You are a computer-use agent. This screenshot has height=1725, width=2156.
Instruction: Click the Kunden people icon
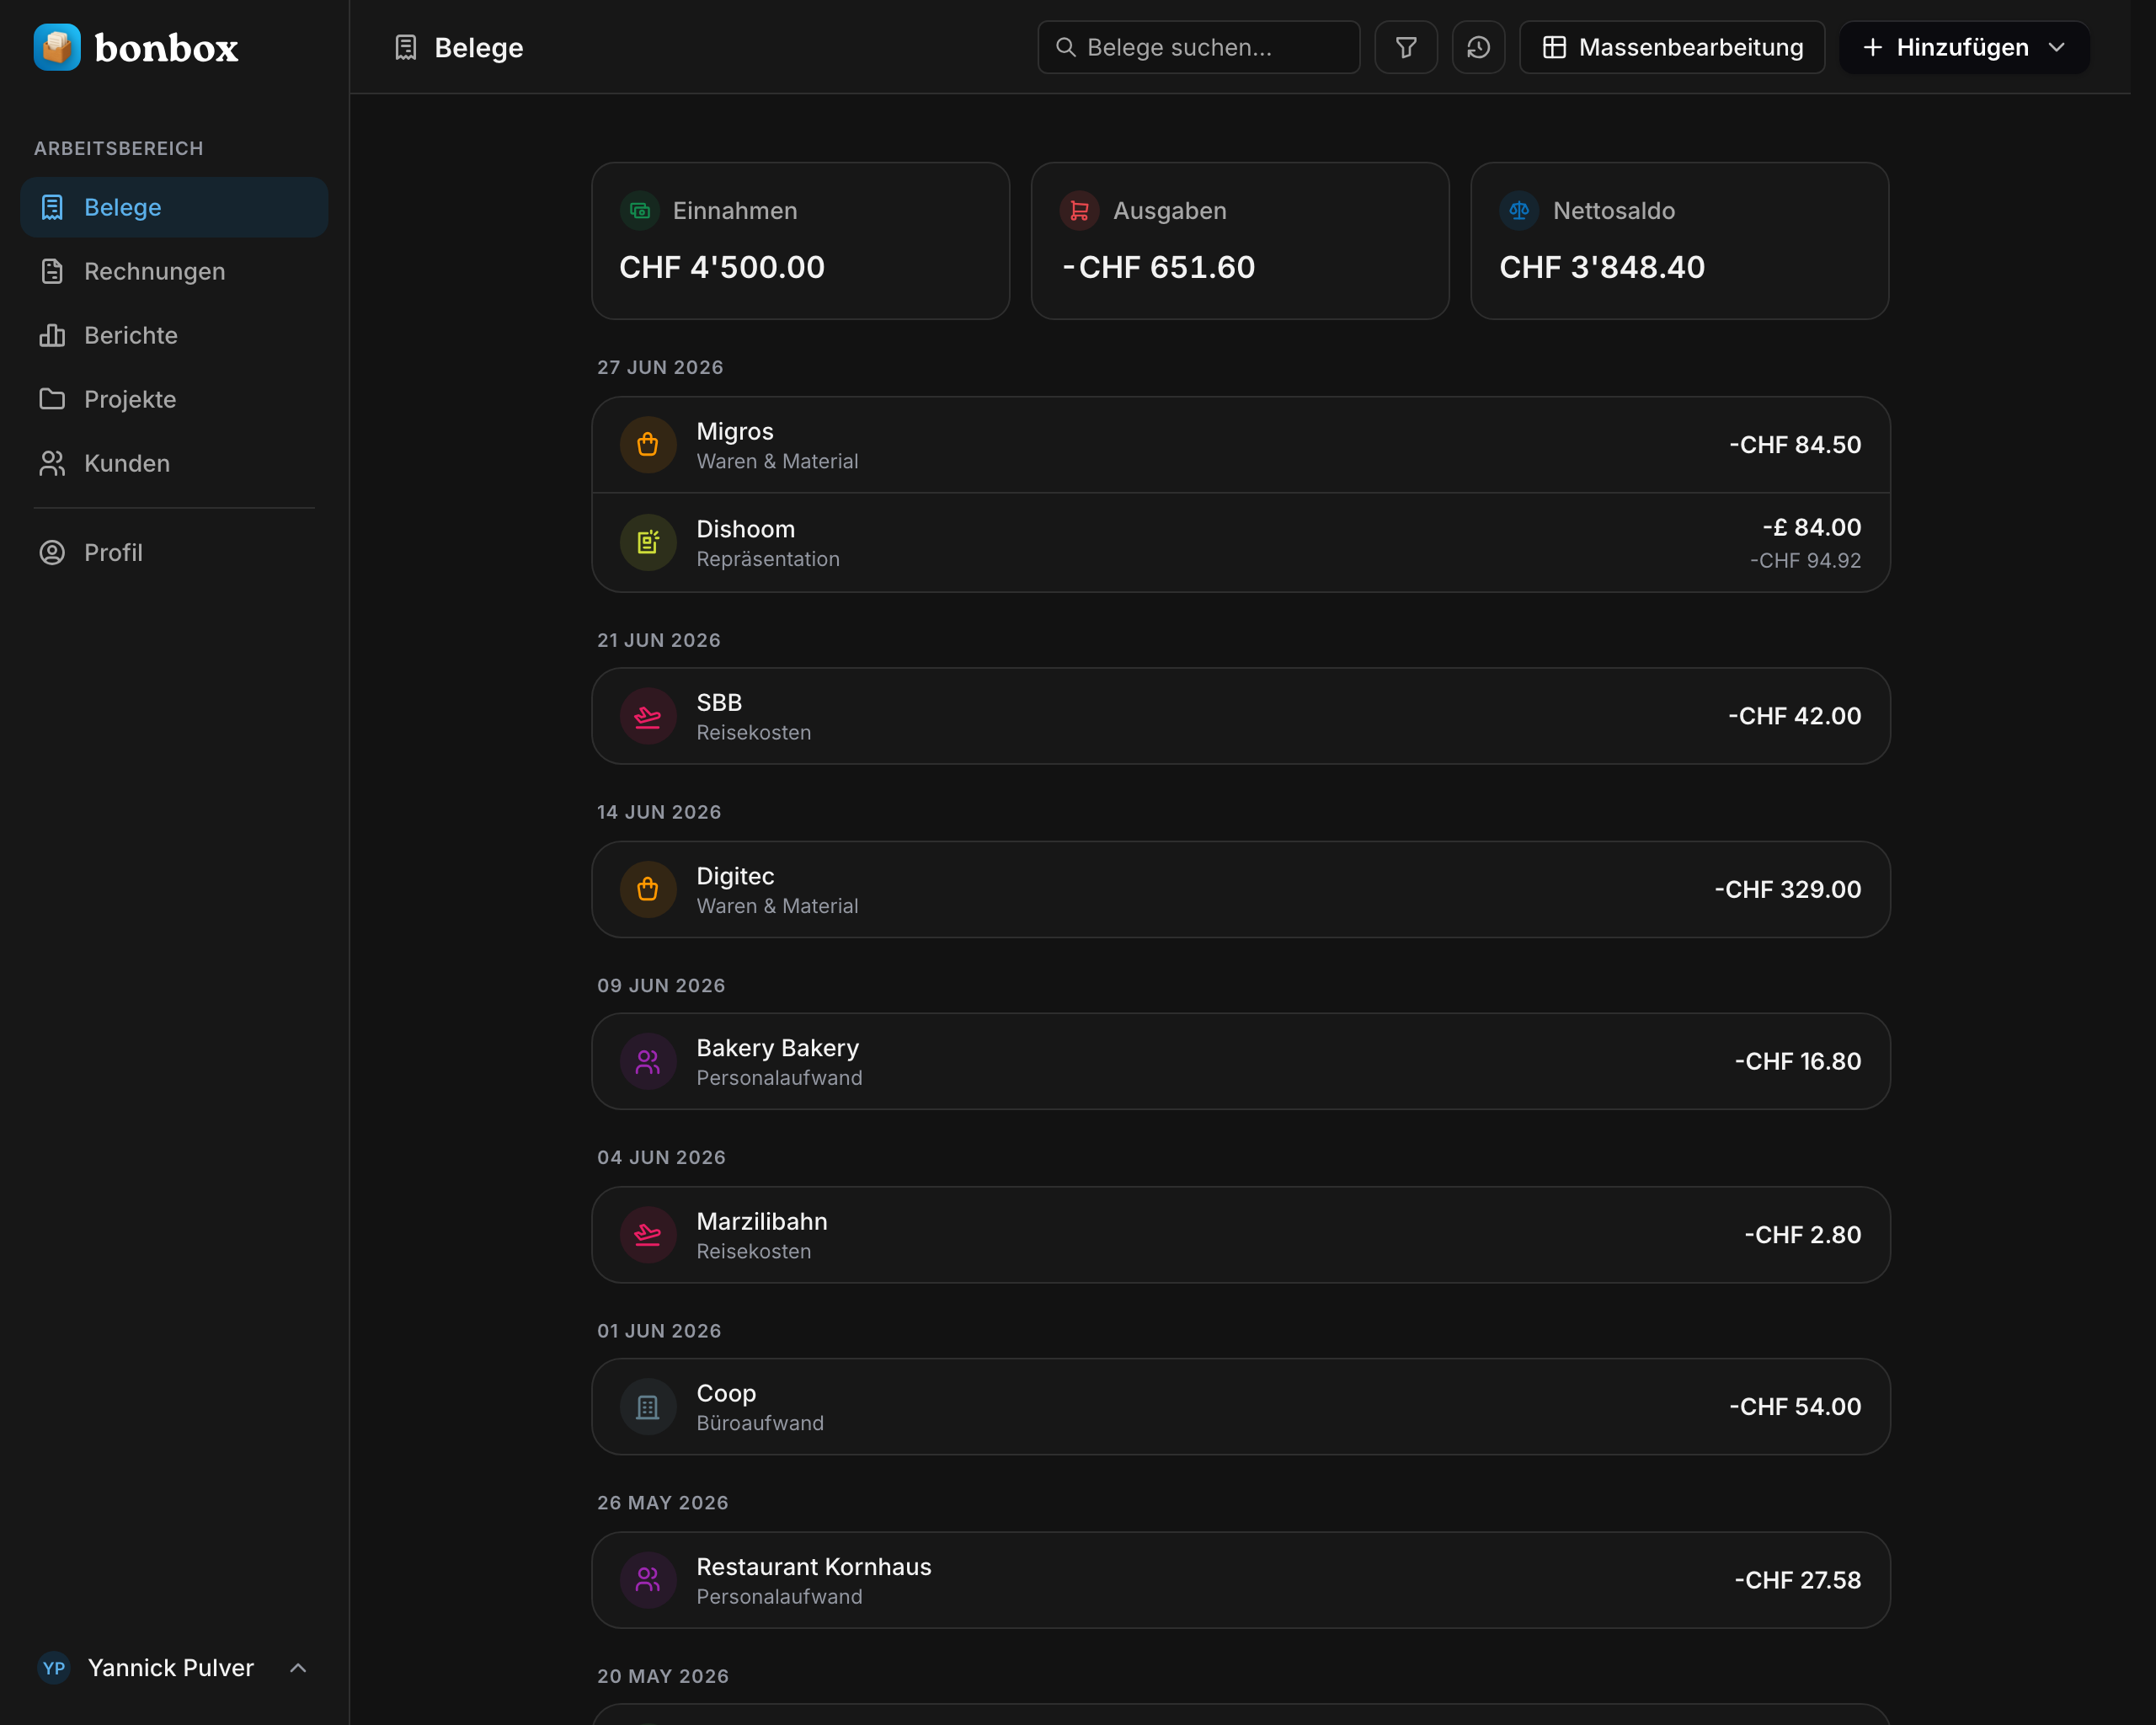(x=52, y=463)
